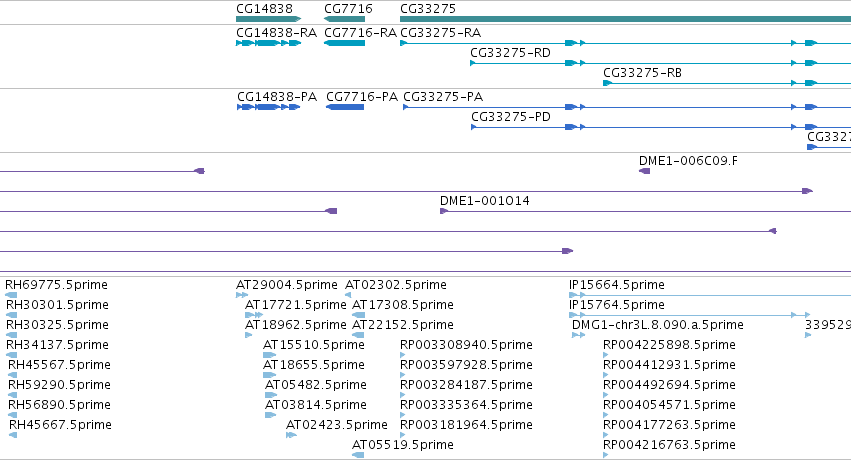Click the AT17721.5prime EST label
The width and height of the screenshot is (851, 460).
tap(296, 305)
